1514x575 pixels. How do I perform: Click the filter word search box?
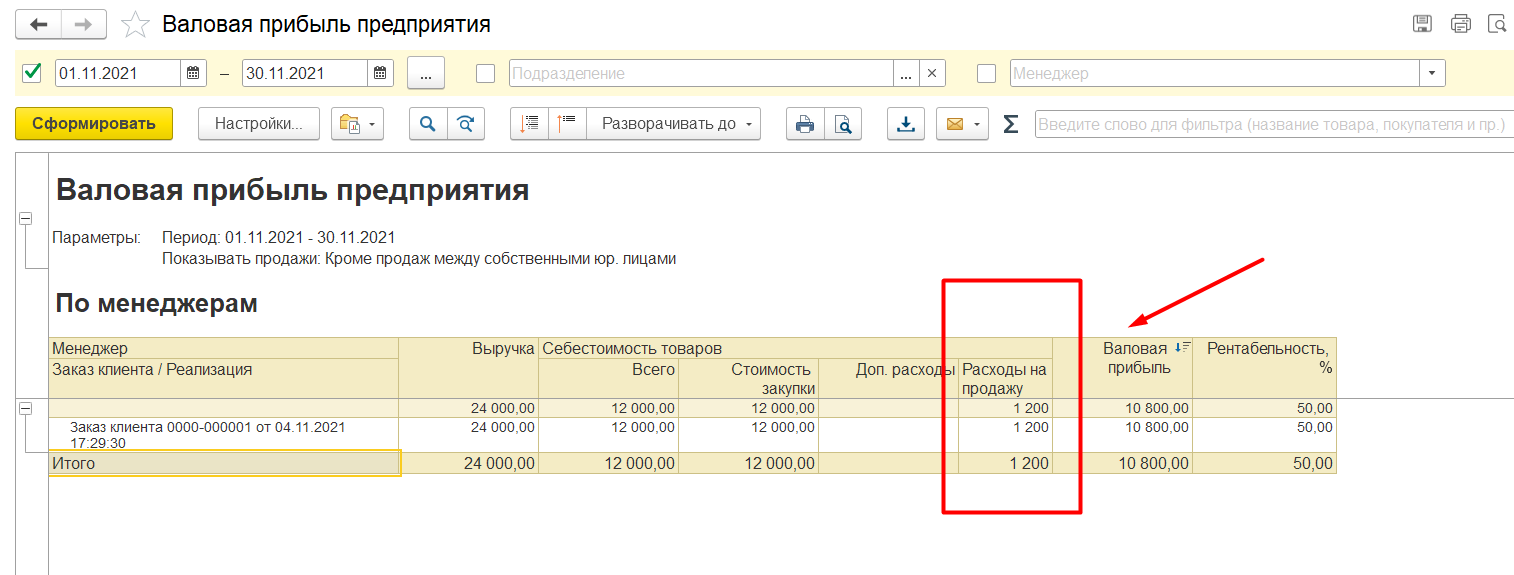coord(1274,124)
